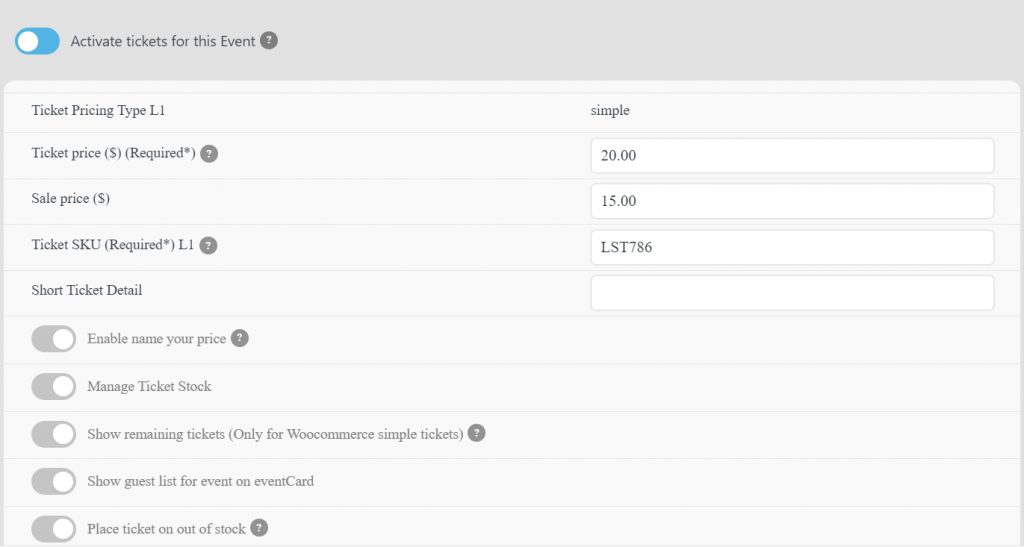1024x547 pixels.
Task: Click help icon next to Place ticket on out of stock
Action: [259, 528]
